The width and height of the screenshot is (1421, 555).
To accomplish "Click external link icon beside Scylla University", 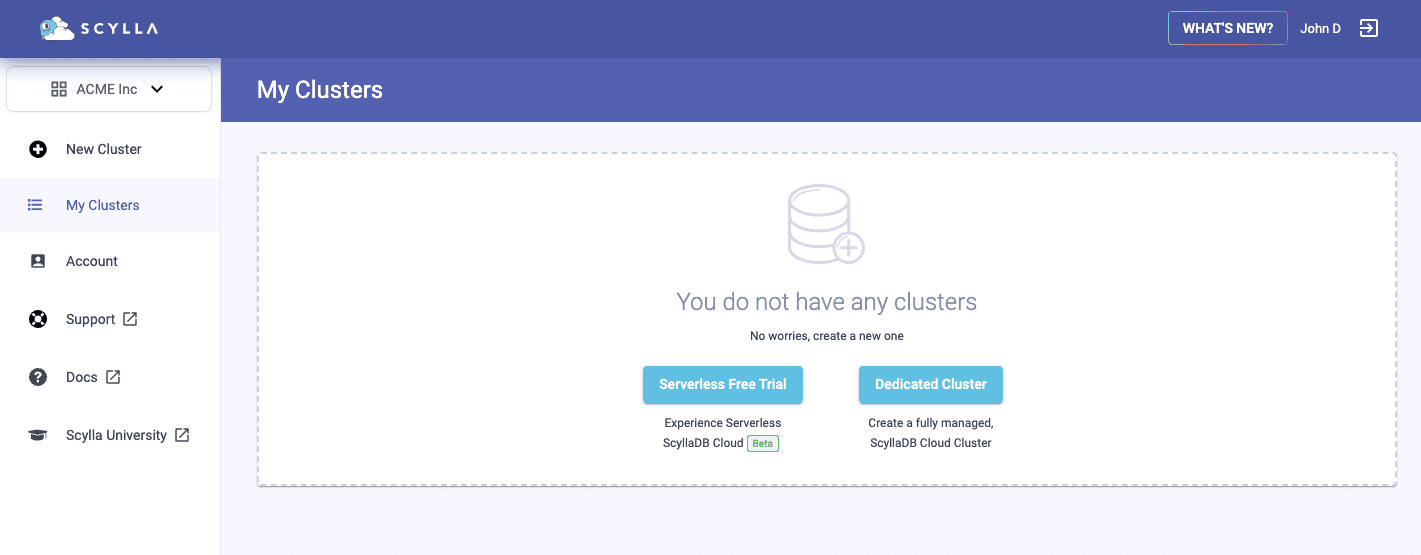I will (182, 435).
